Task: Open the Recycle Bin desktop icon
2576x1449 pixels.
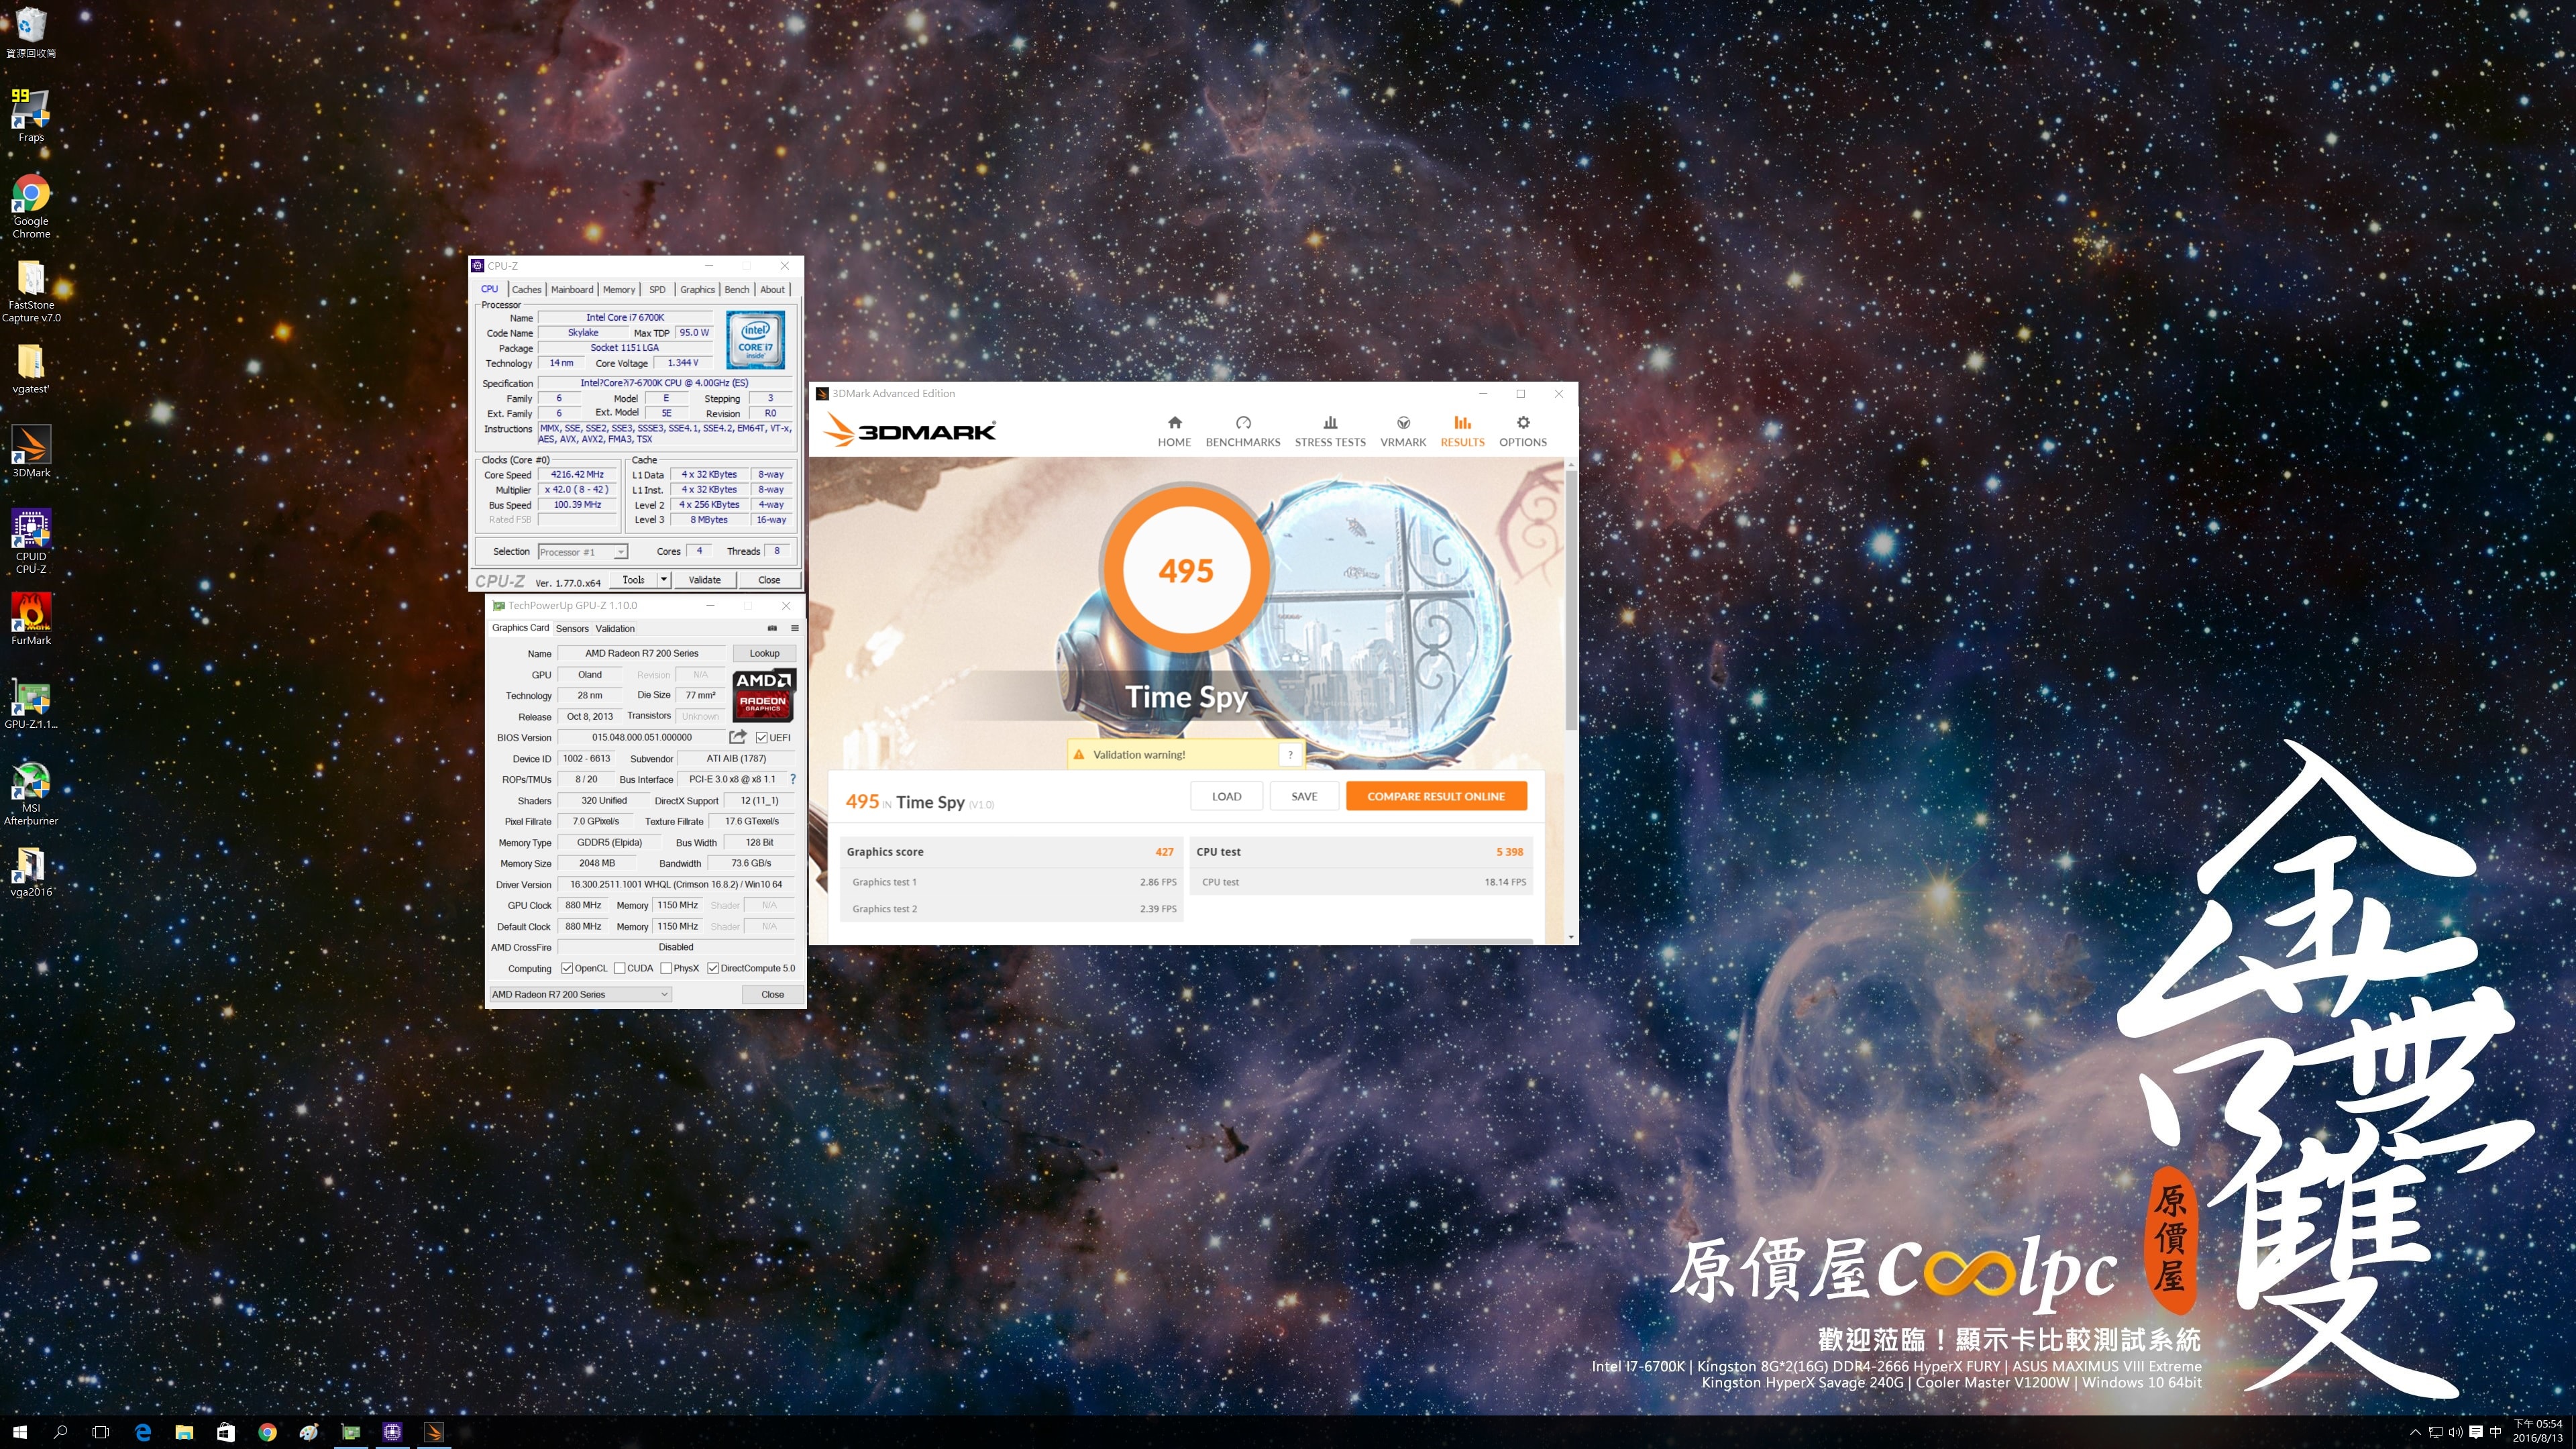Action: tap(31, 32)
